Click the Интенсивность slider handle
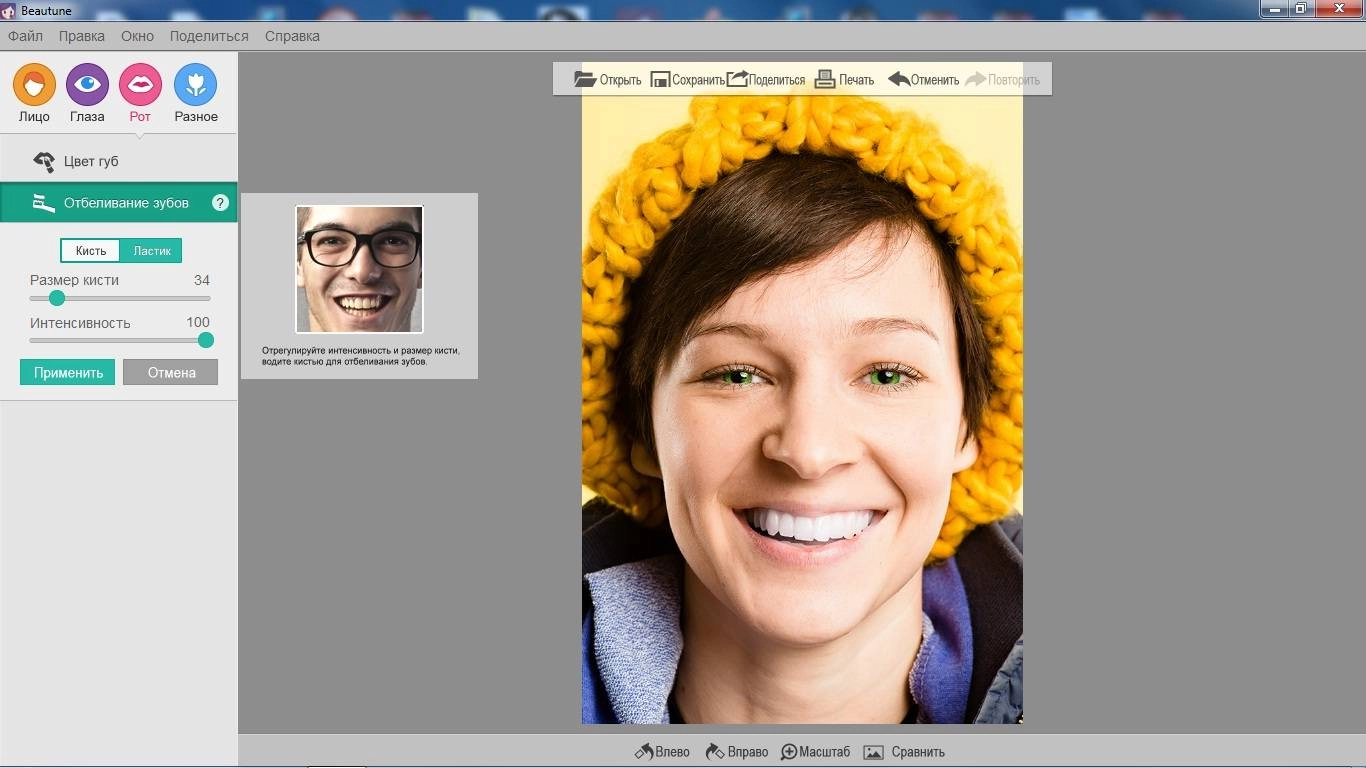The width and height of the screenshot is (1366, 768). pos(206,340)
